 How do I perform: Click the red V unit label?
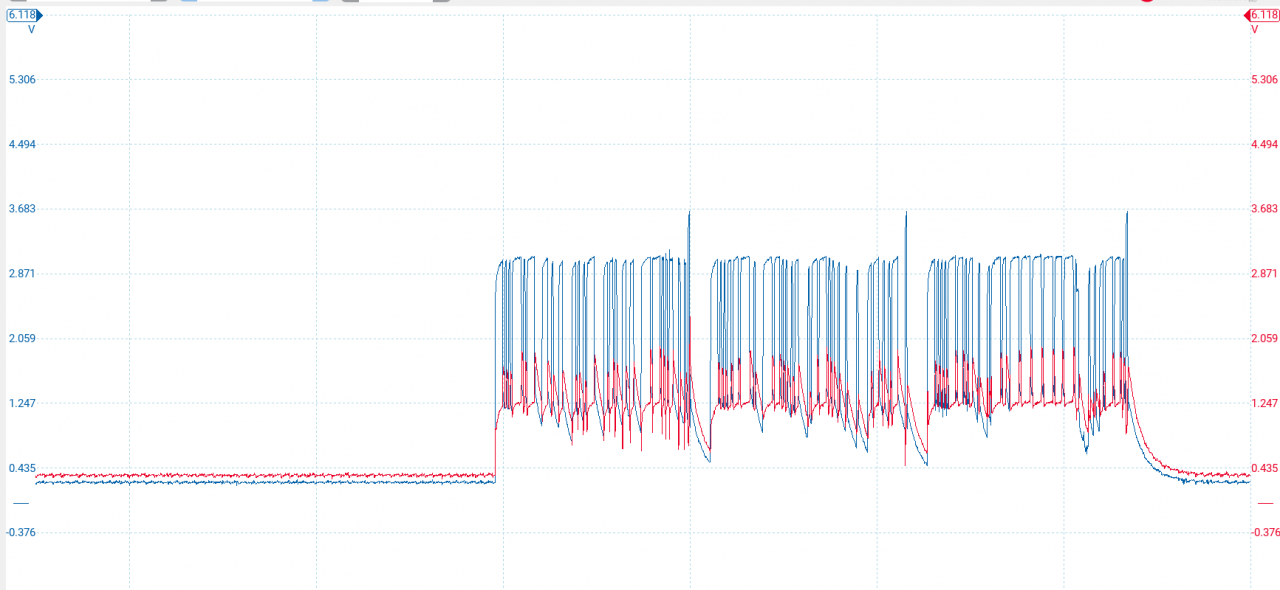(x=1255, y=30)
